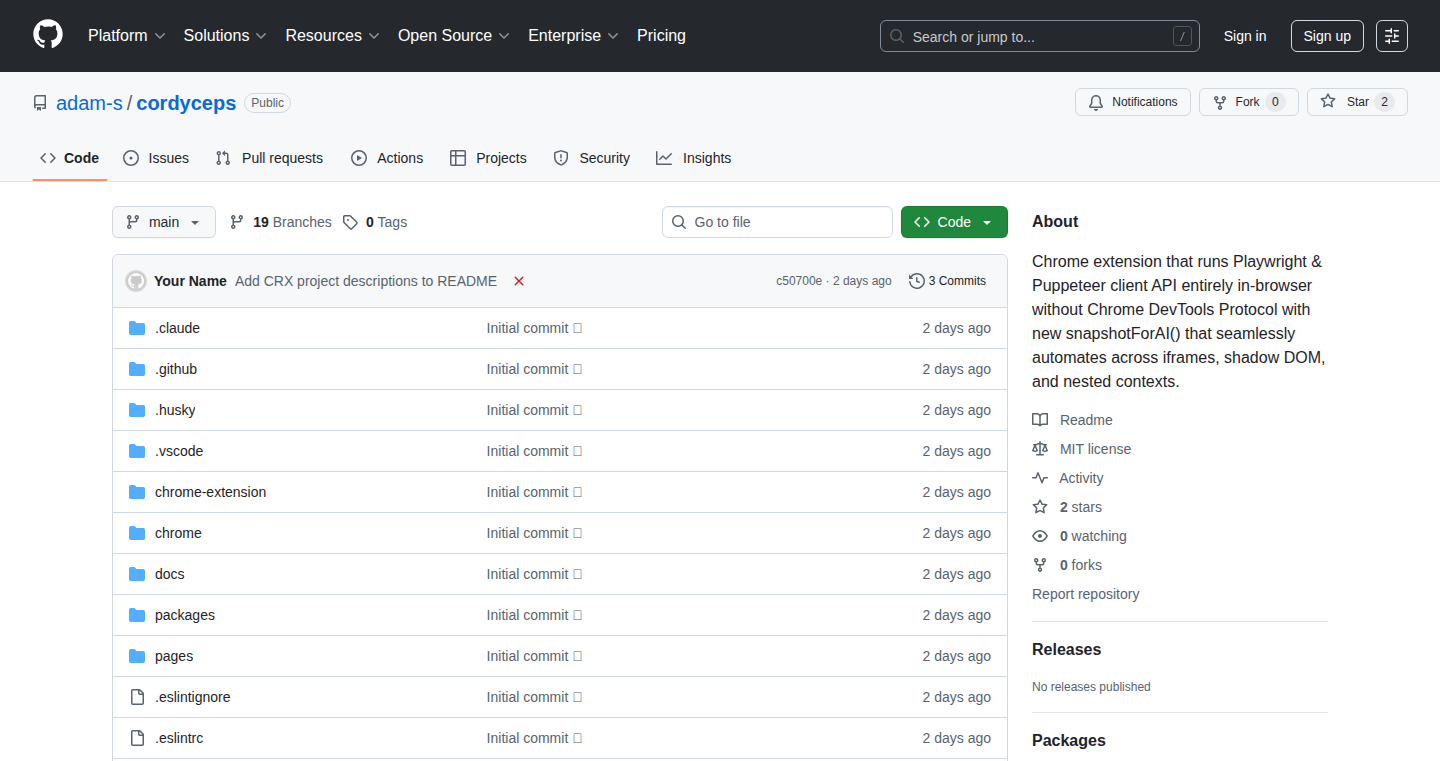Click the Notifications bell button

(x=1133, y=102)
